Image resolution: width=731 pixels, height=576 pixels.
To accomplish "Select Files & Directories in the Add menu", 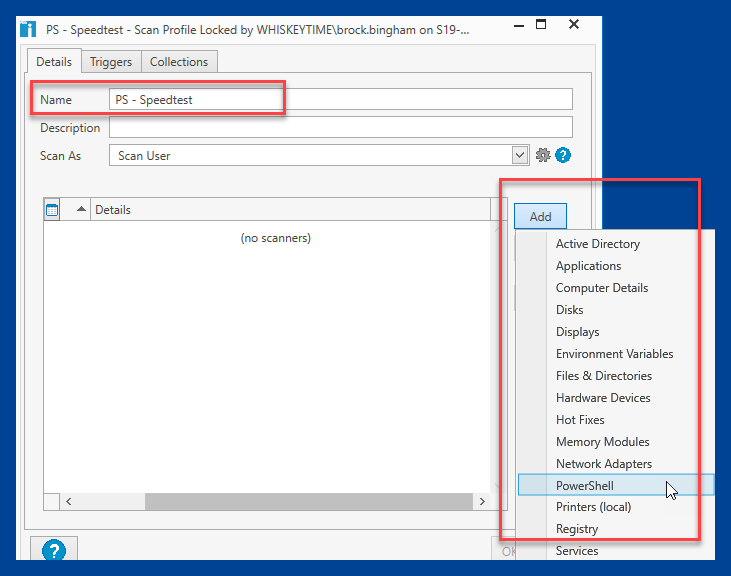I will [616, 376].
